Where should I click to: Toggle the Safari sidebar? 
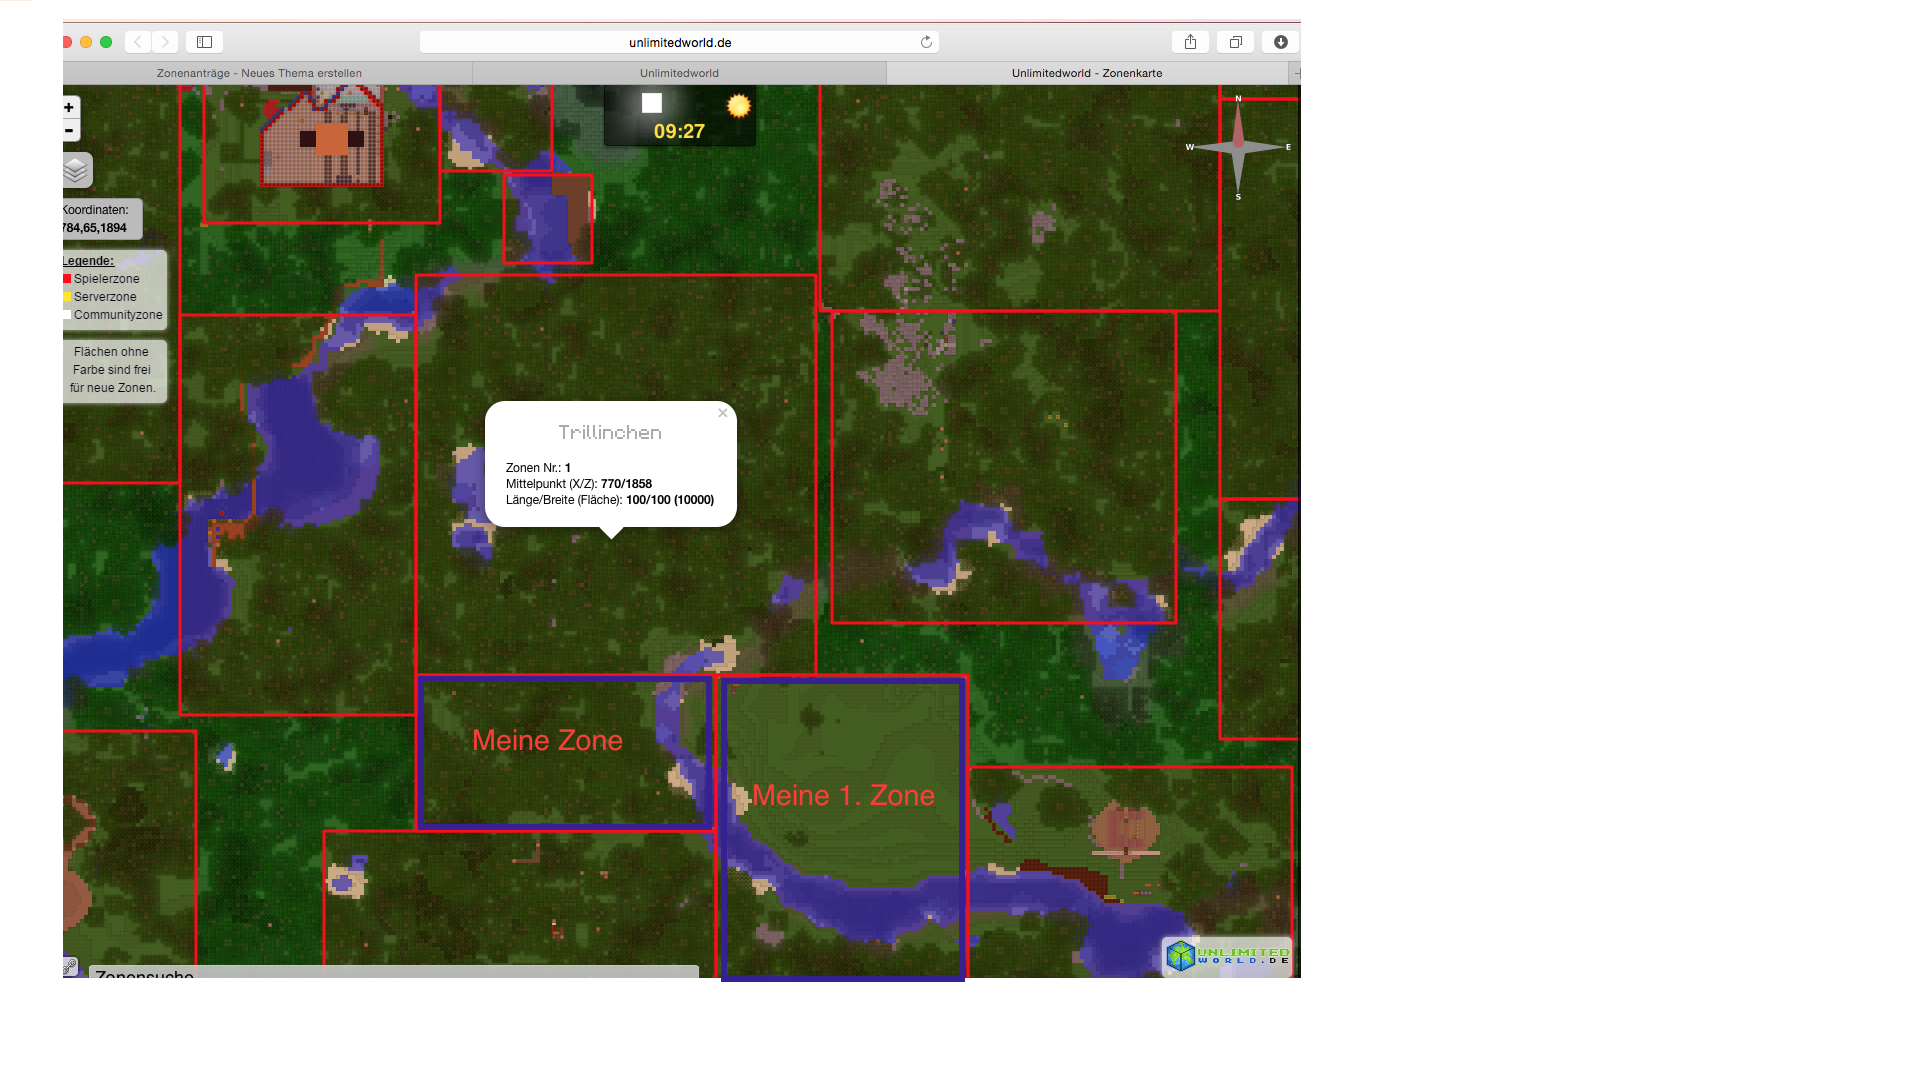click(x=204, y=42)
